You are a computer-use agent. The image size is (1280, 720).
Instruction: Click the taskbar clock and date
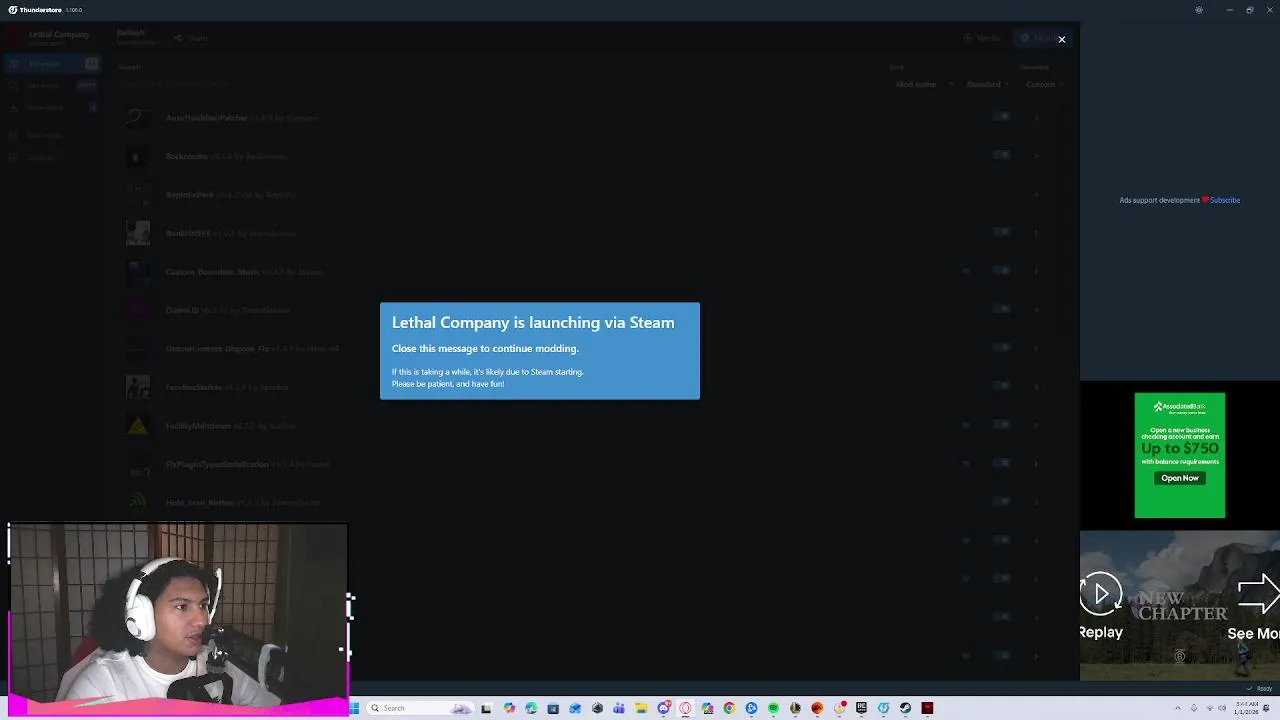[1245, 708]
